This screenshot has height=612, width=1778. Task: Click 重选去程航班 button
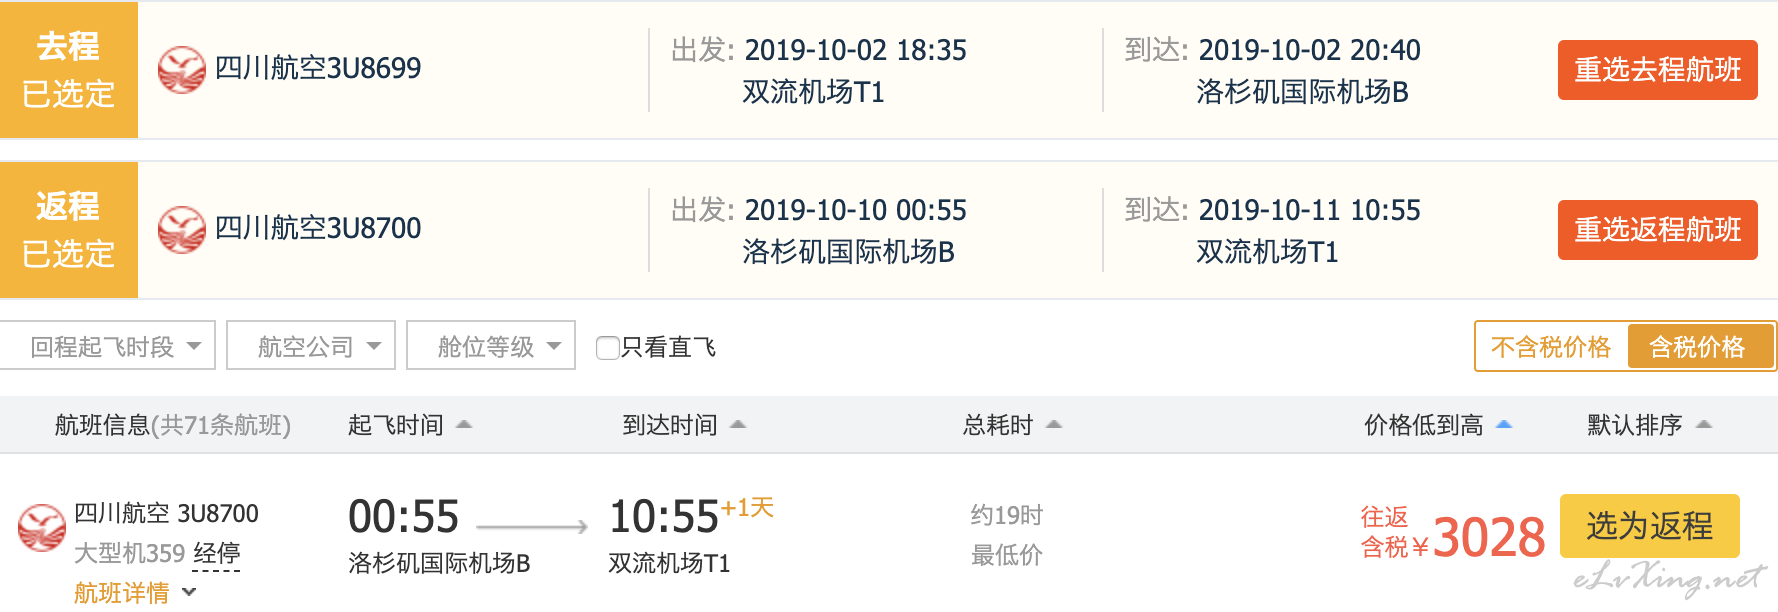coord(1657,70)
